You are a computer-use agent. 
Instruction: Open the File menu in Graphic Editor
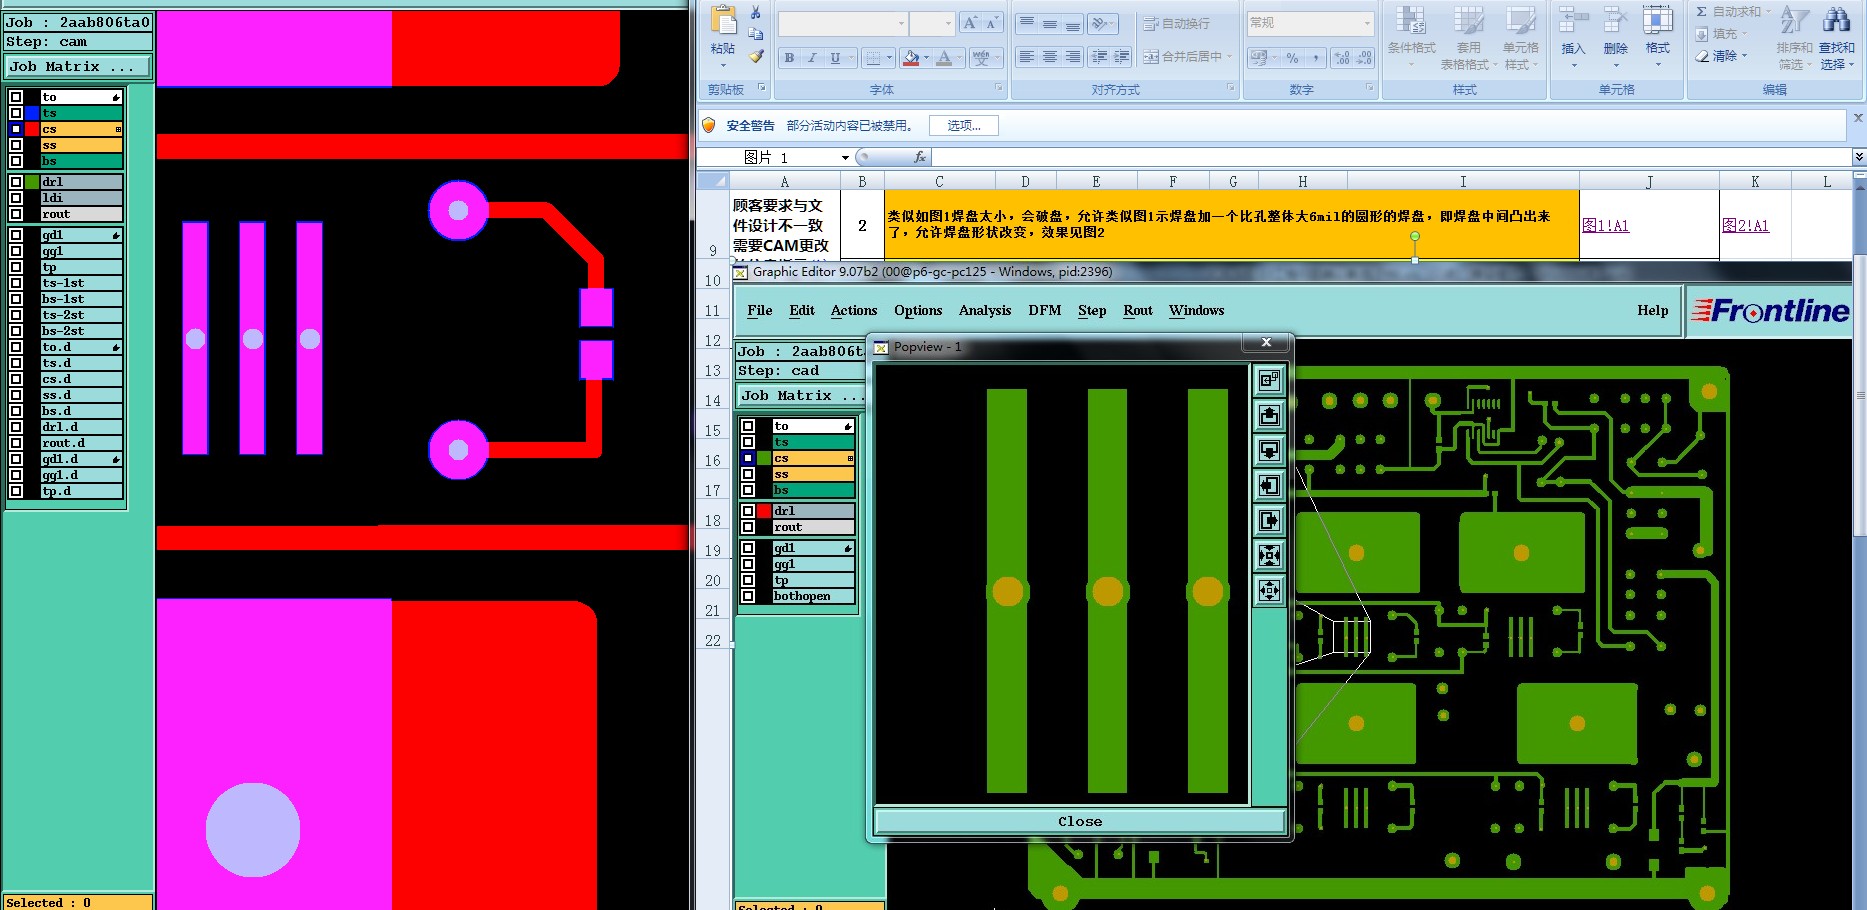[760, 310]
